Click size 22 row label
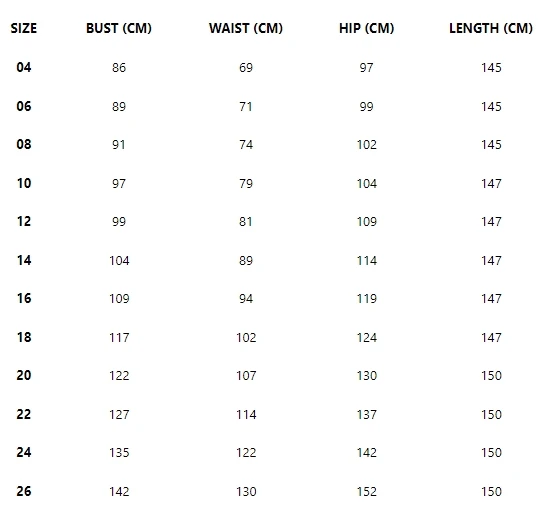Screen dimensions: 541x511 [24, 414]
